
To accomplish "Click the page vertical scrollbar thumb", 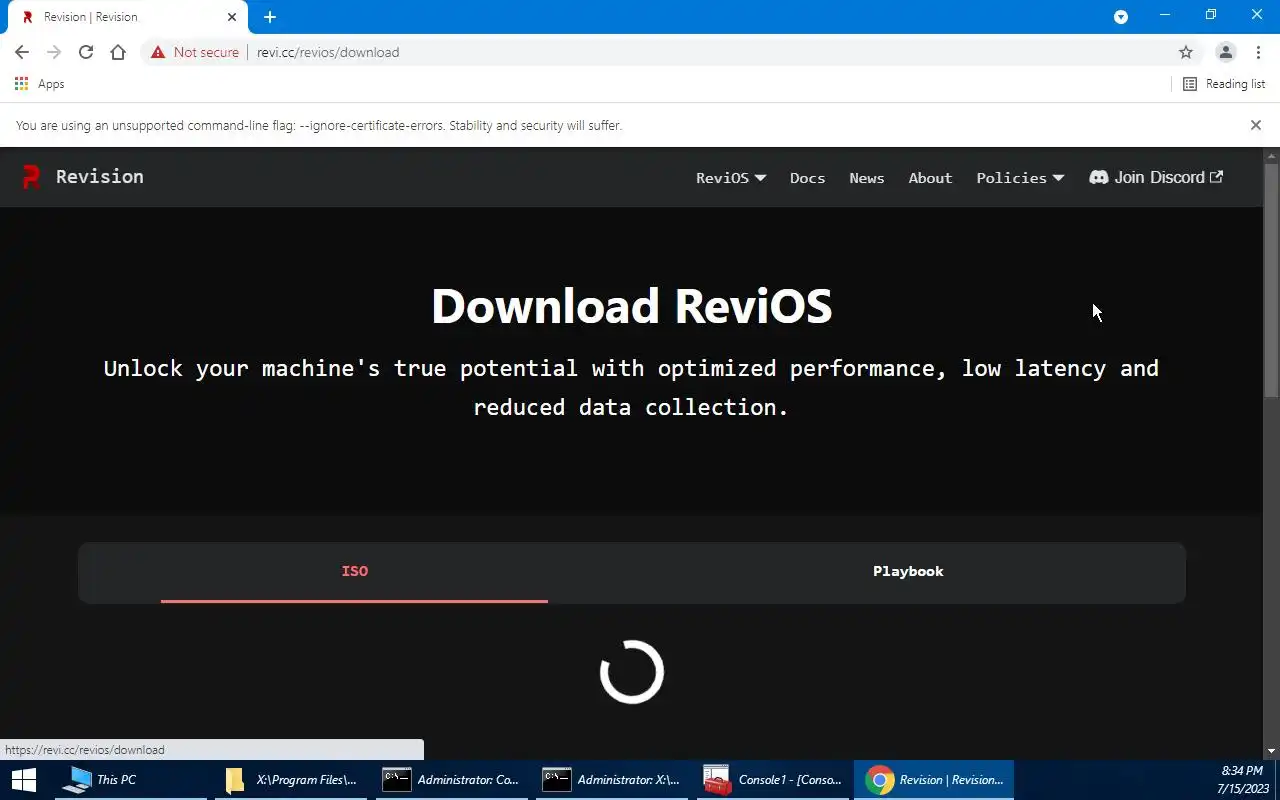I will [x=1271, y=280].
